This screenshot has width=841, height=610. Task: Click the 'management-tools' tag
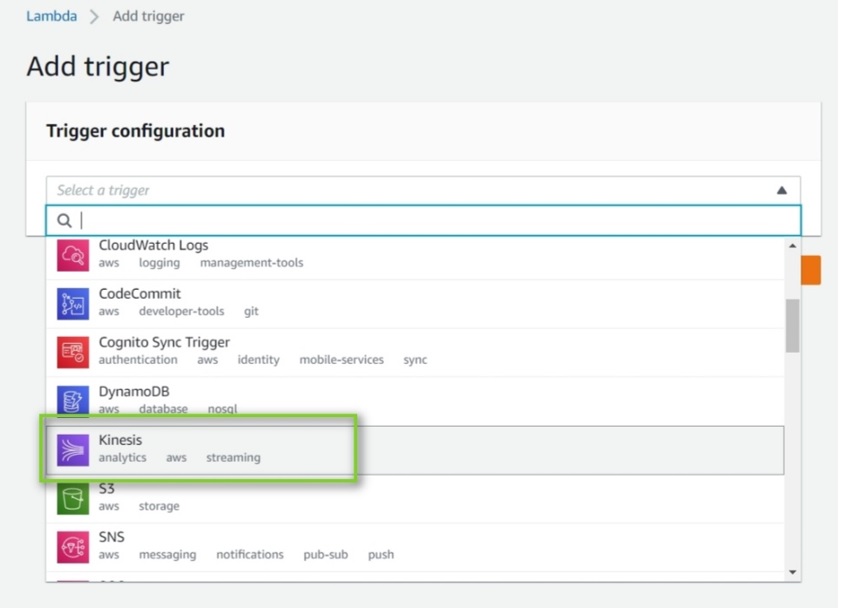252,263
